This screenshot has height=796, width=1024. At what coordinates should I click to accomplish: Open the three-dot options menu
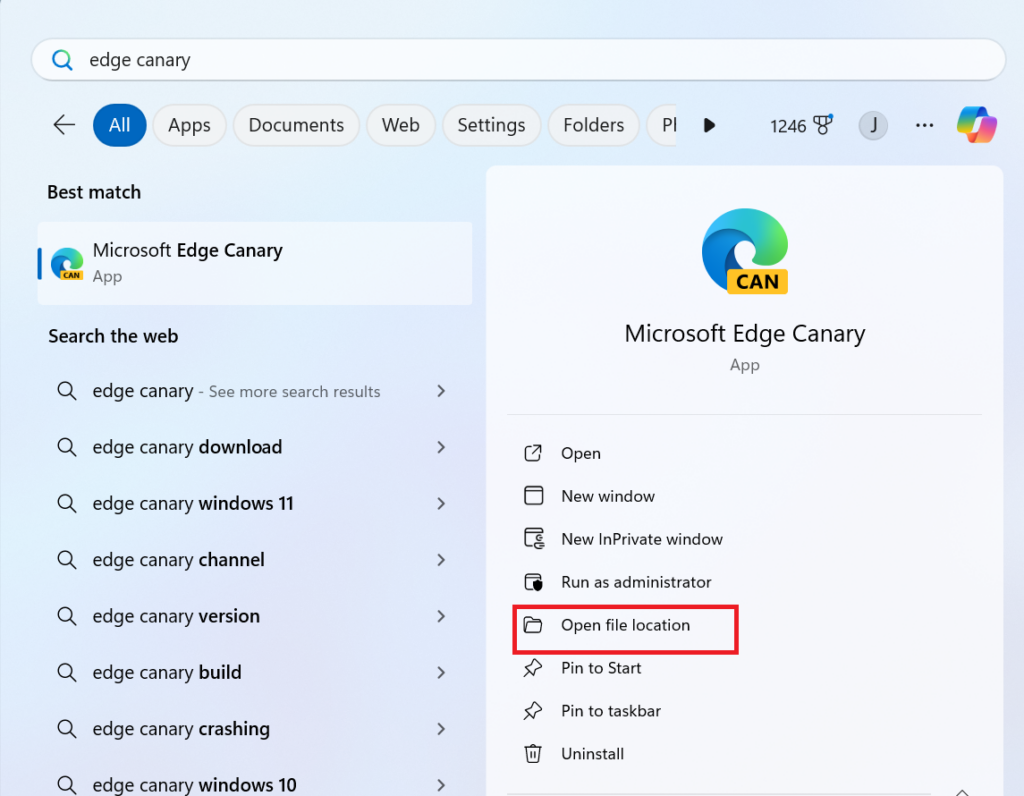(924, 125)
